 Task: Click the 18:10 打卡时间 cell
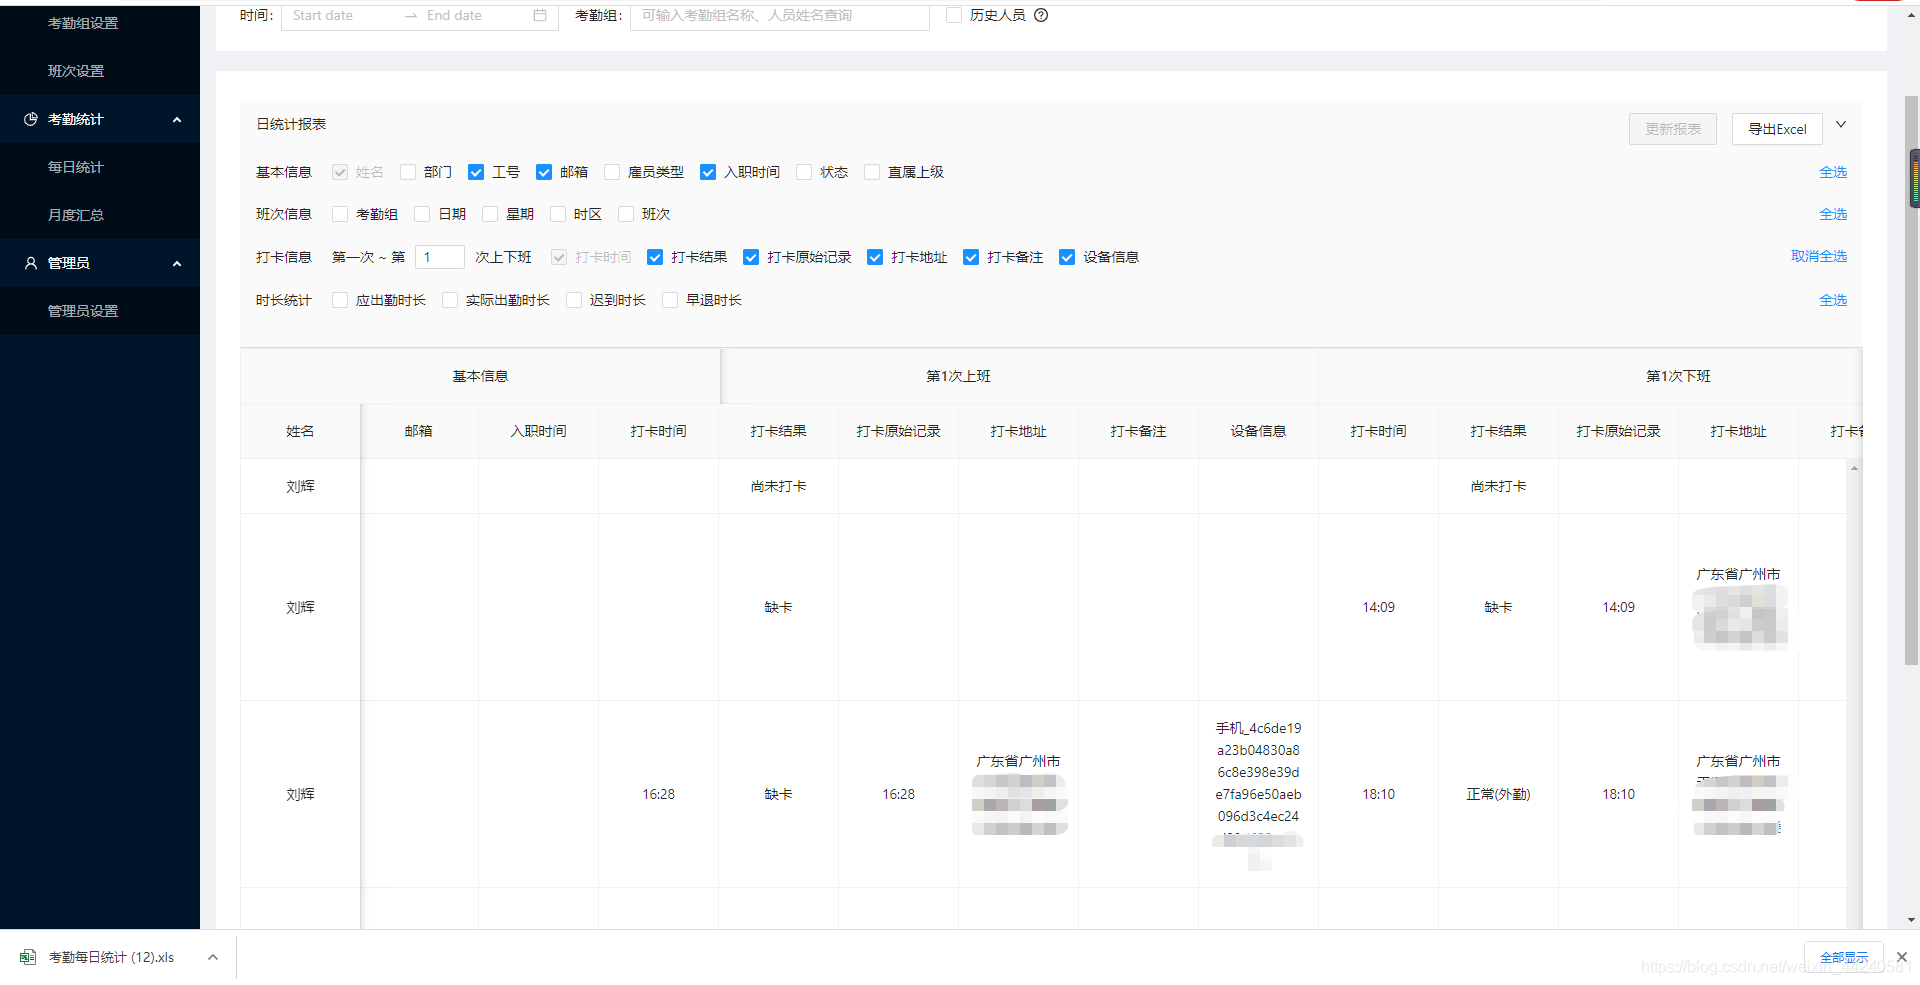click(x=1378, y=794)
